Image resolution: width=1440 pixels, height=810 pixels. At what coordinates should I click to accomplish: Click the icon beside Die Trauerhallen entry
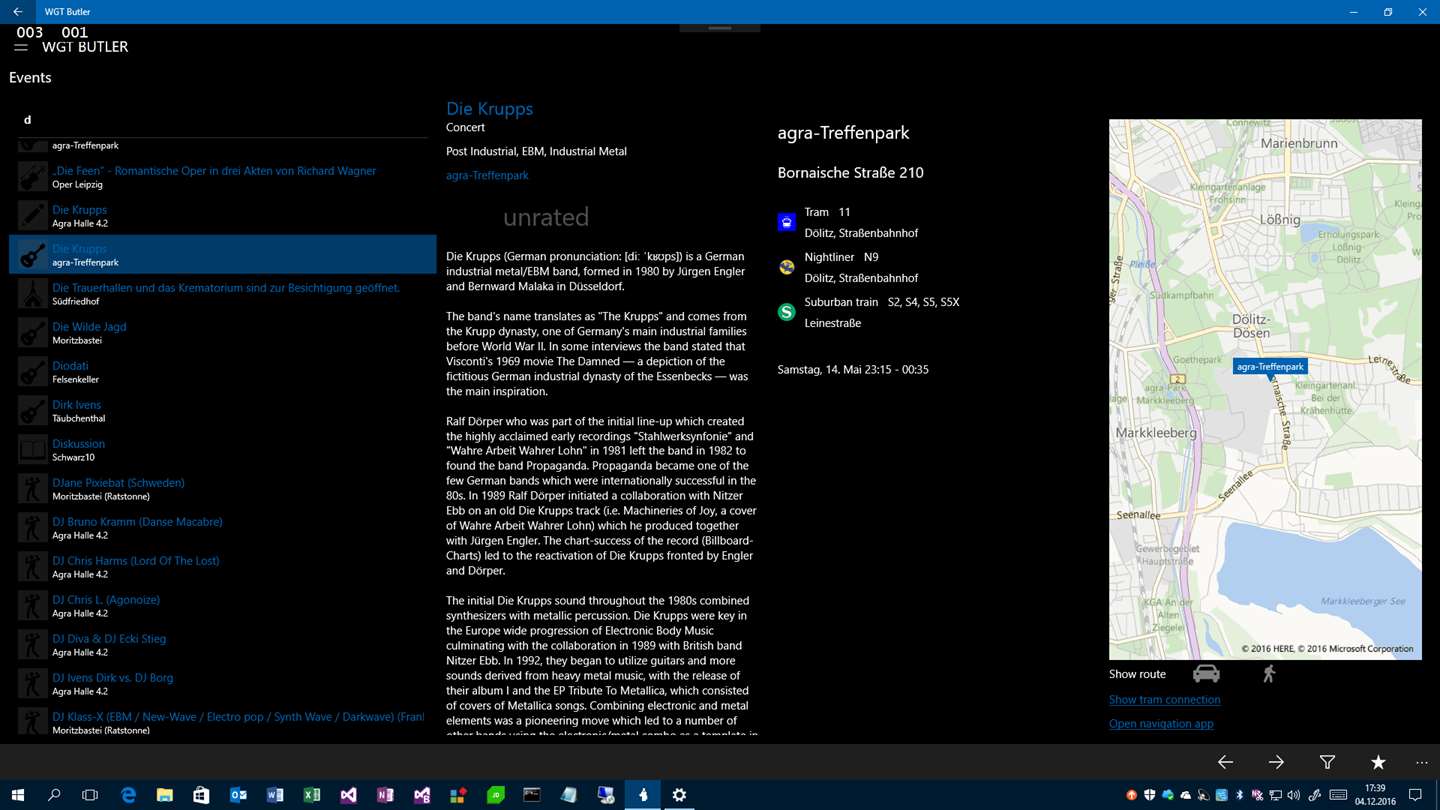(32, 294)
